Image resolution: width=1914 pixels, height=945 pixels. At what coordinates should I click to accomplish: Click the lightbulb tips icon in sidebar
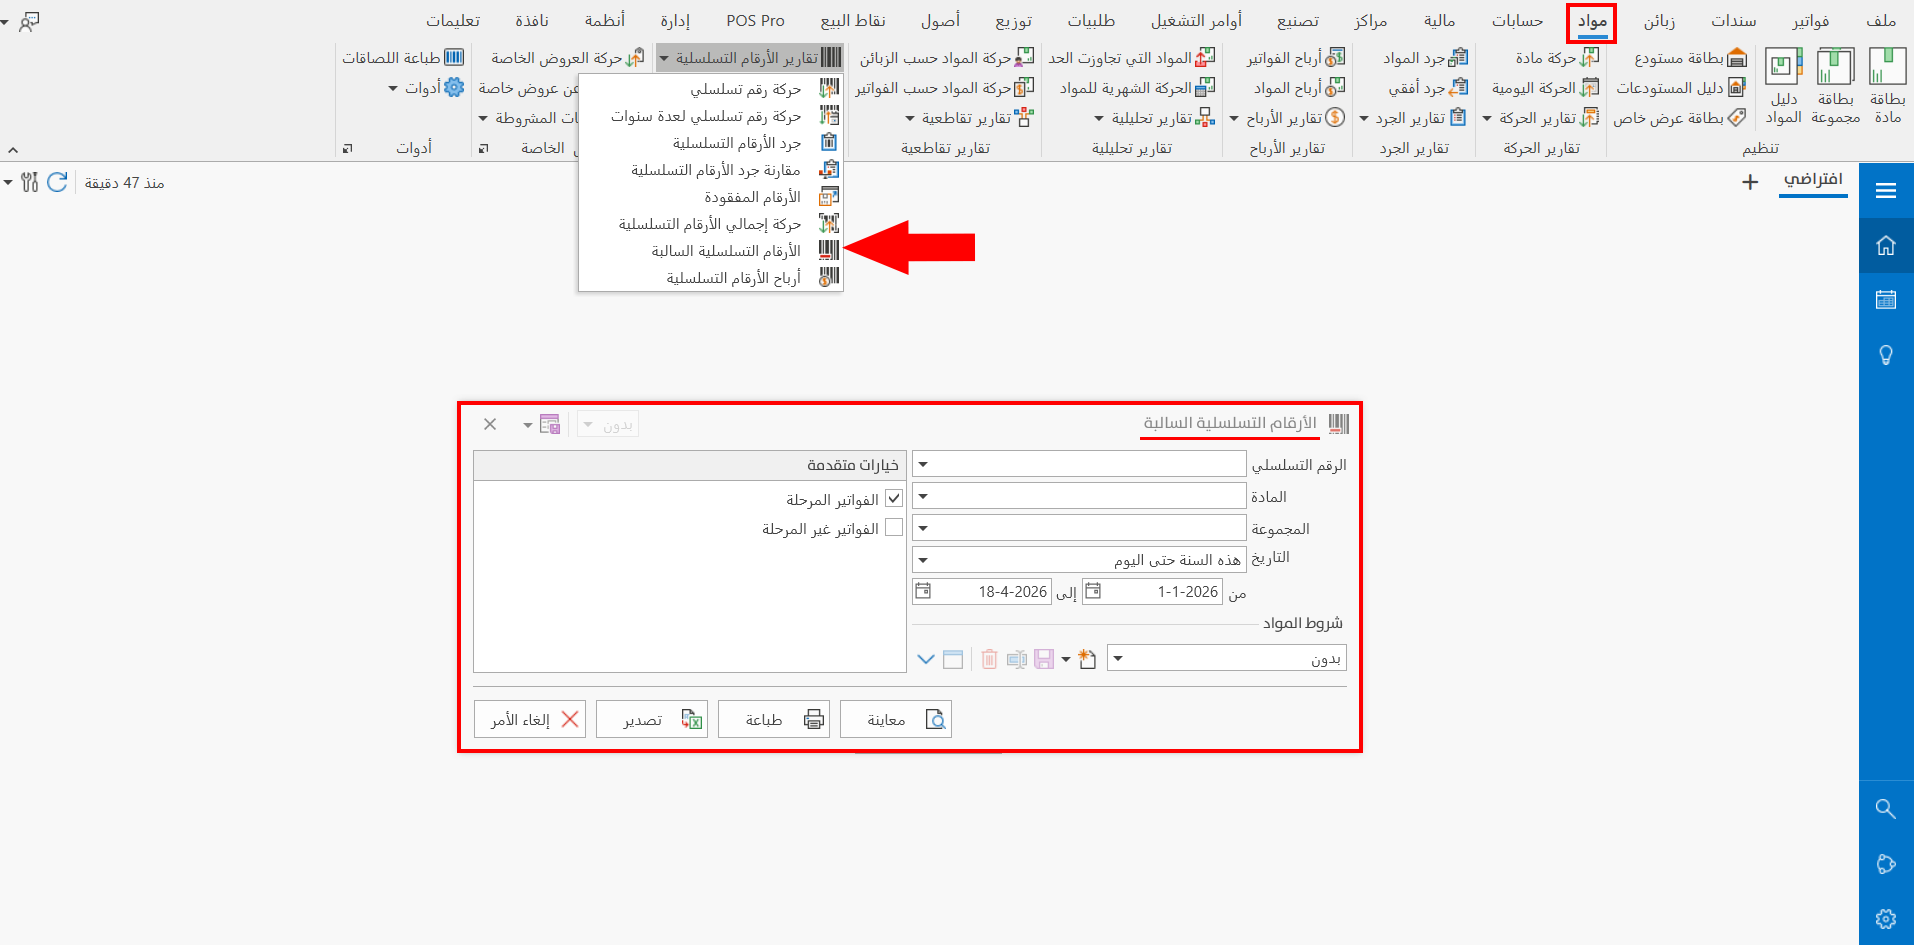[x=1886, y=354]
